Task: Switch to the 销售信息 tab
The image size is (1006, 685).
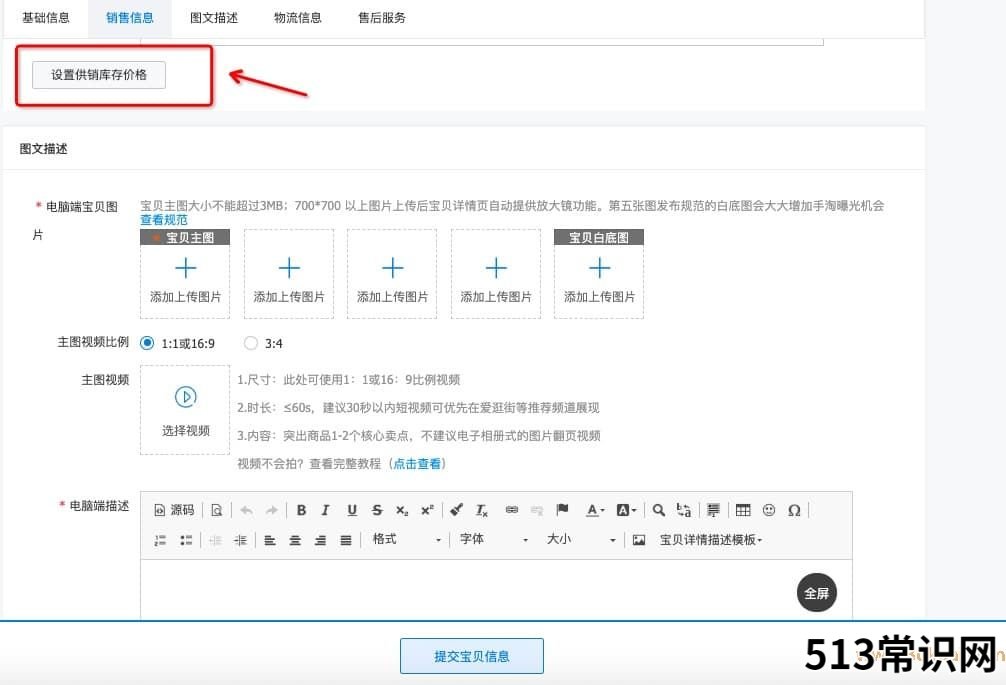Action: [130, 18]
